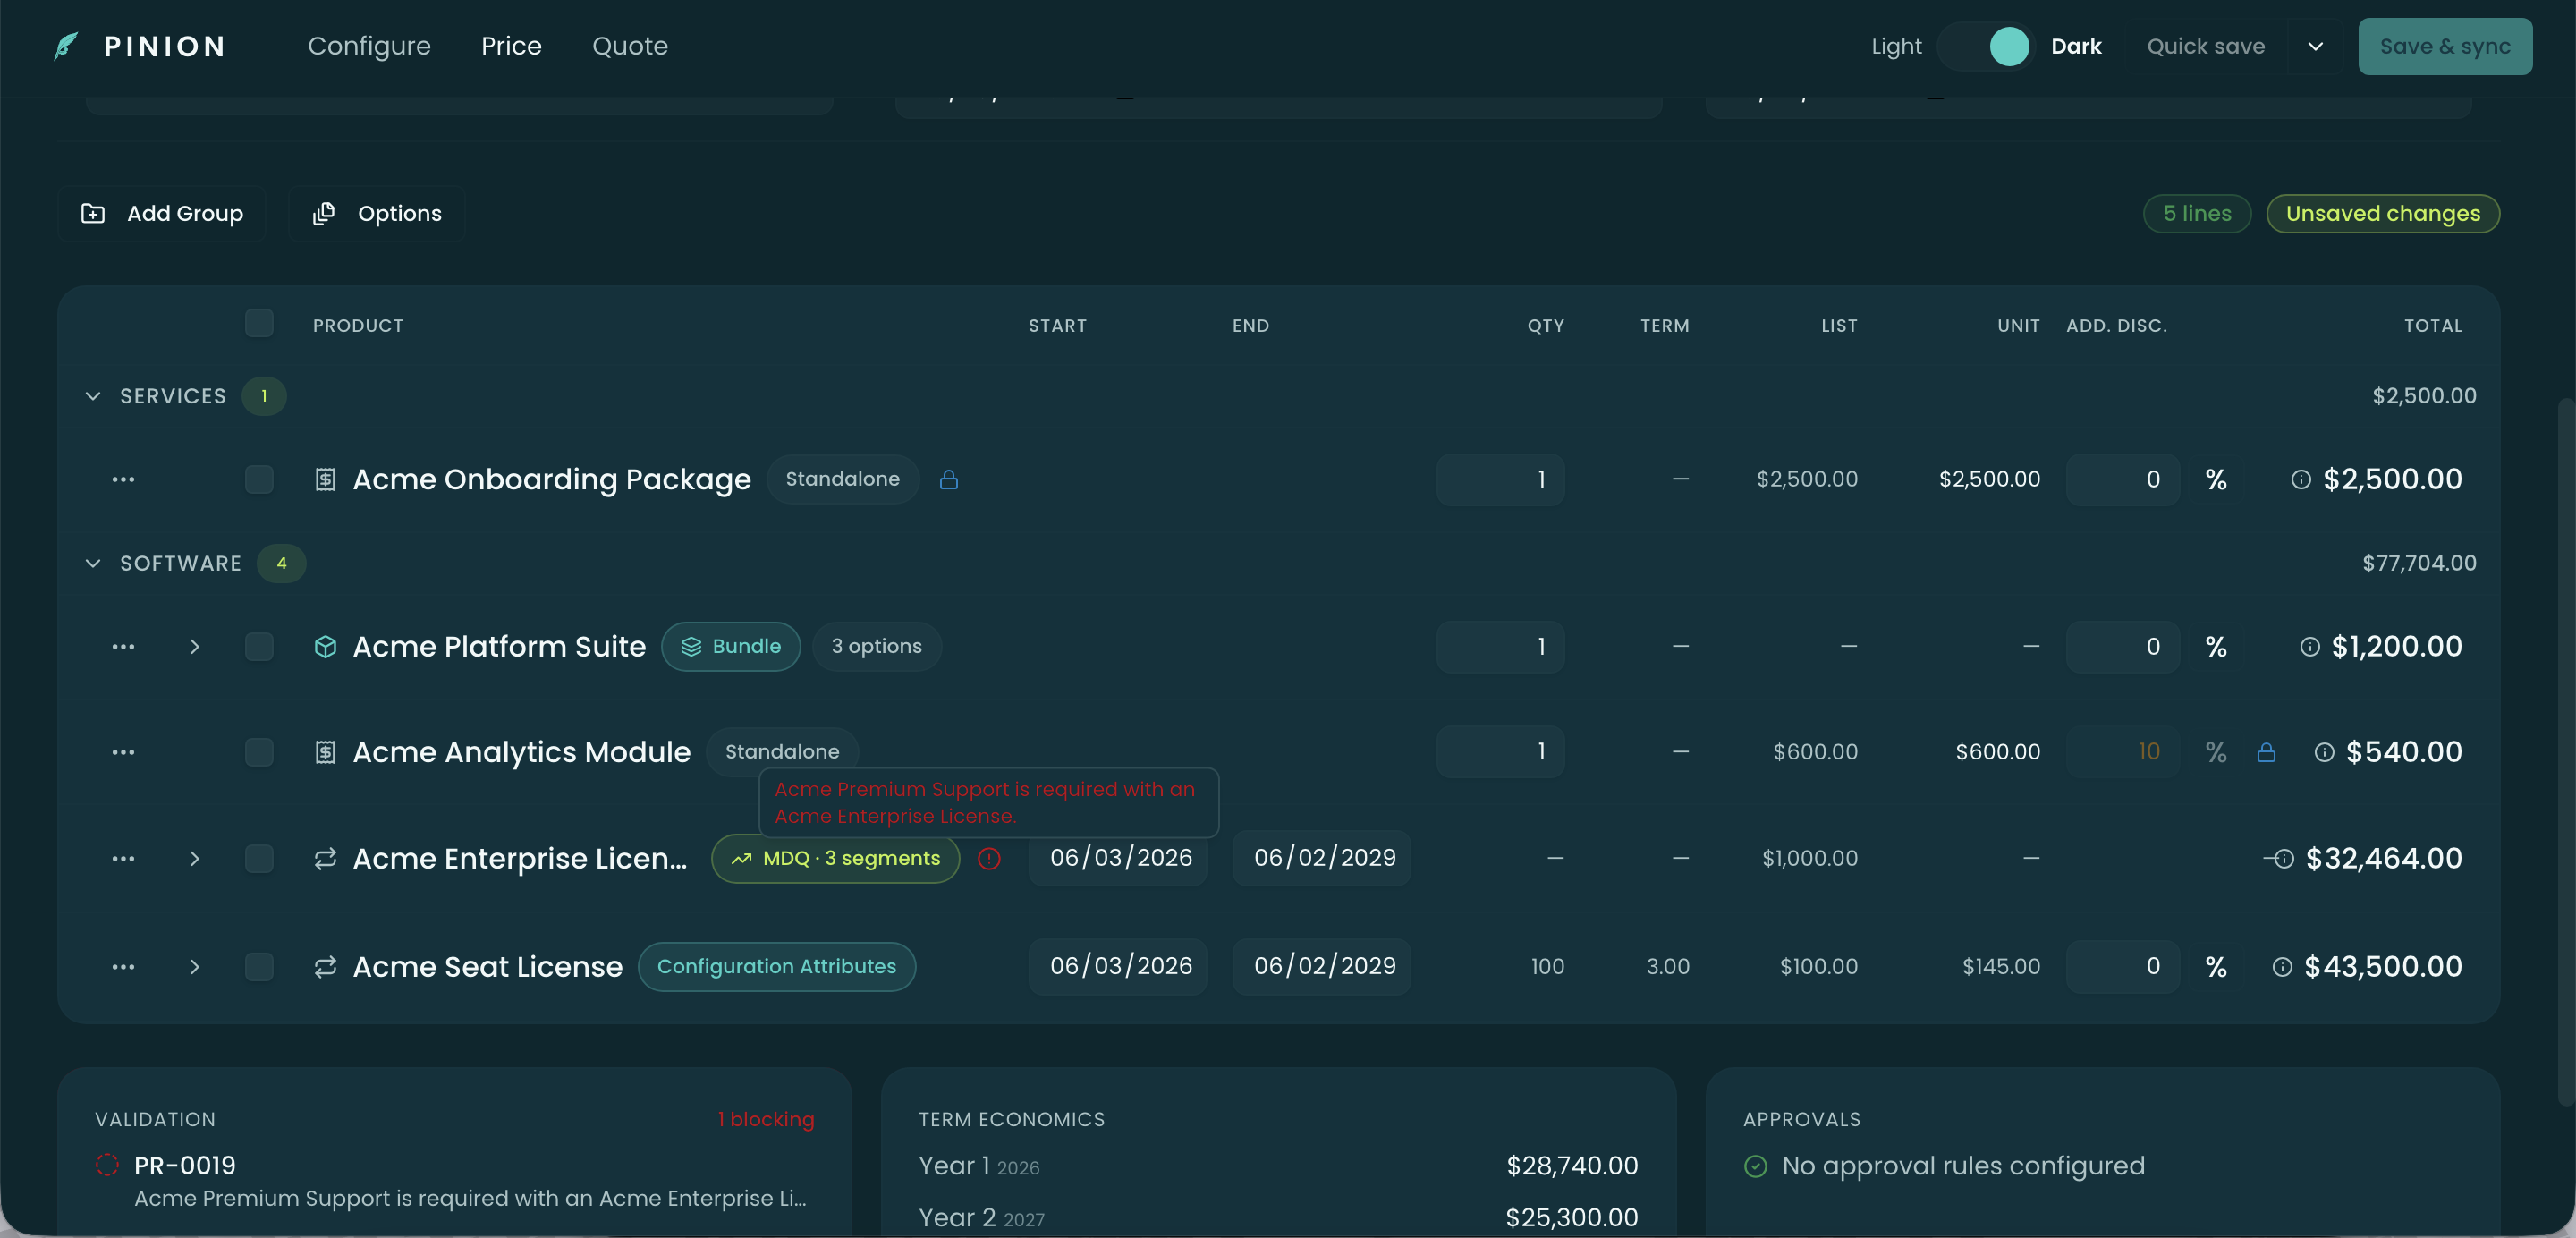Expand the Acme Enterprise License row
Image resolution: width=2576 pixels, height=1238 pixels.
pos(194,858)
